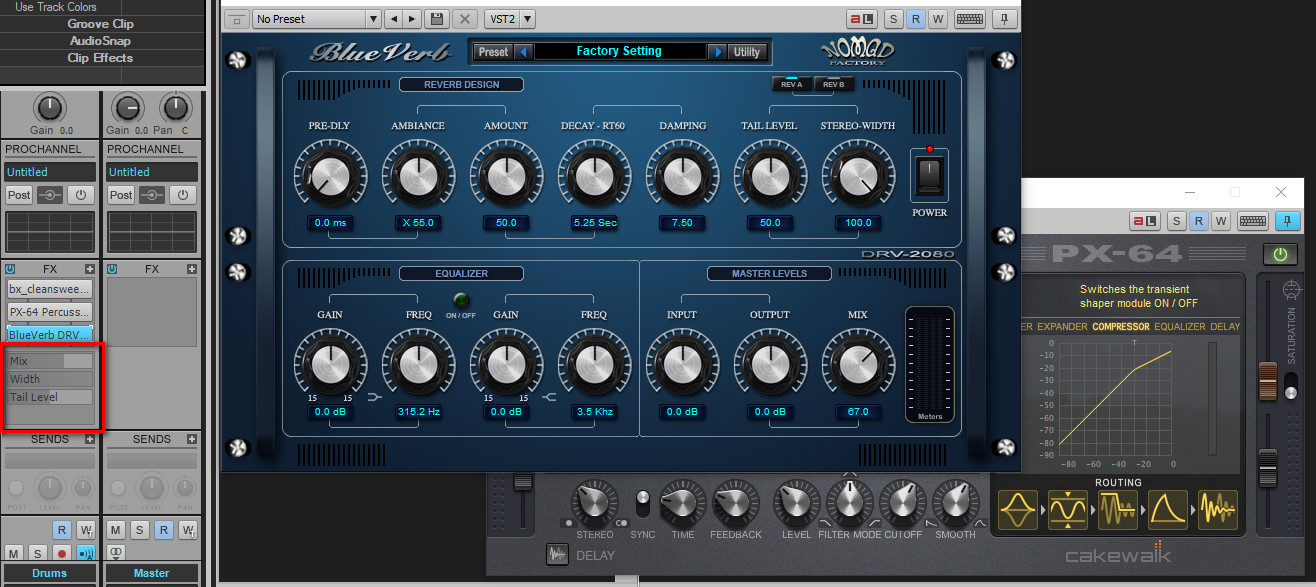The image size is (1316, 587).
Task: Click the BlueVerb Utility button
Action: point(747,52)
